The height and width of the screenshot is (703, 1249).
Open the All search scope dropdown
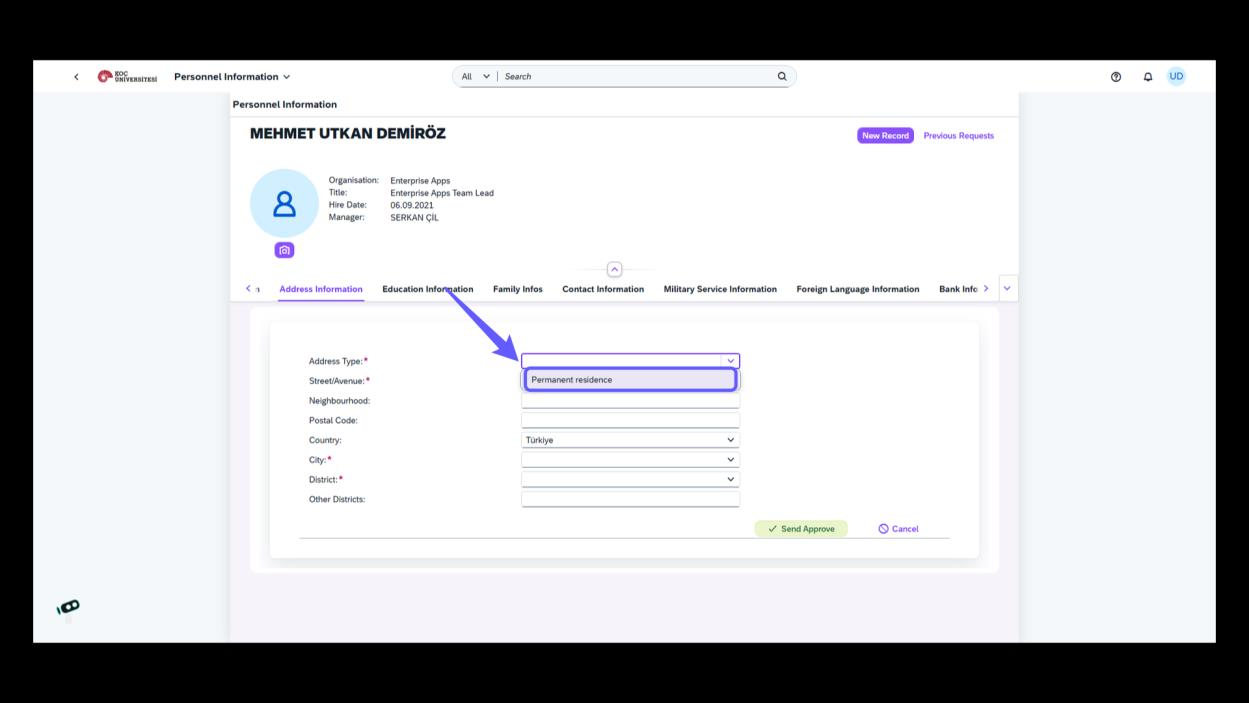475,77
